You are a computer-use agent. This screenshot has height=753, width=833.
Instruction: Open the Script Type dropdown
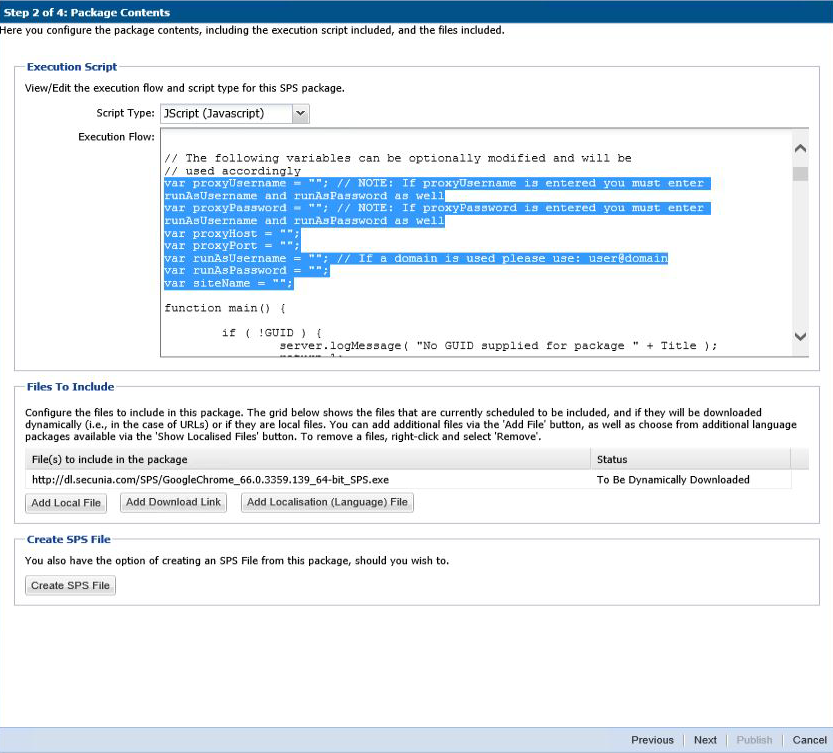tap(299, 113)
